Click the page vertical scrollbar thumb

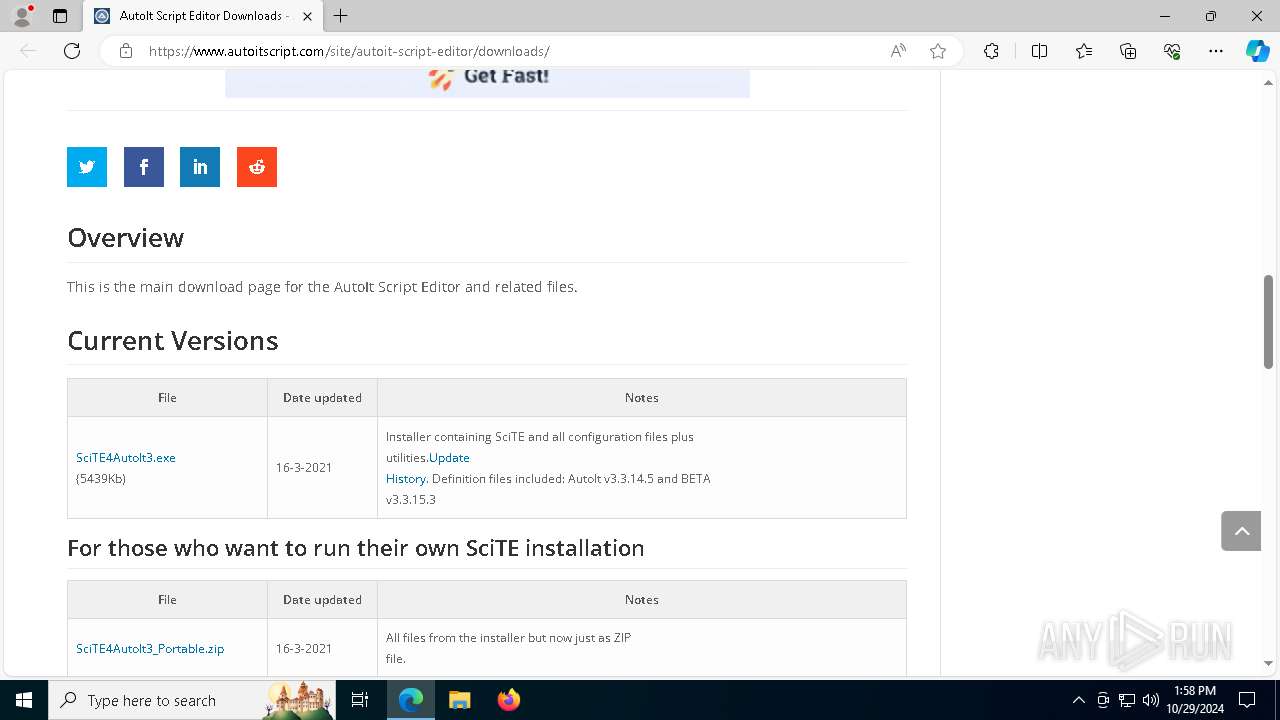pyautogui.click(x=1269, y=322)
